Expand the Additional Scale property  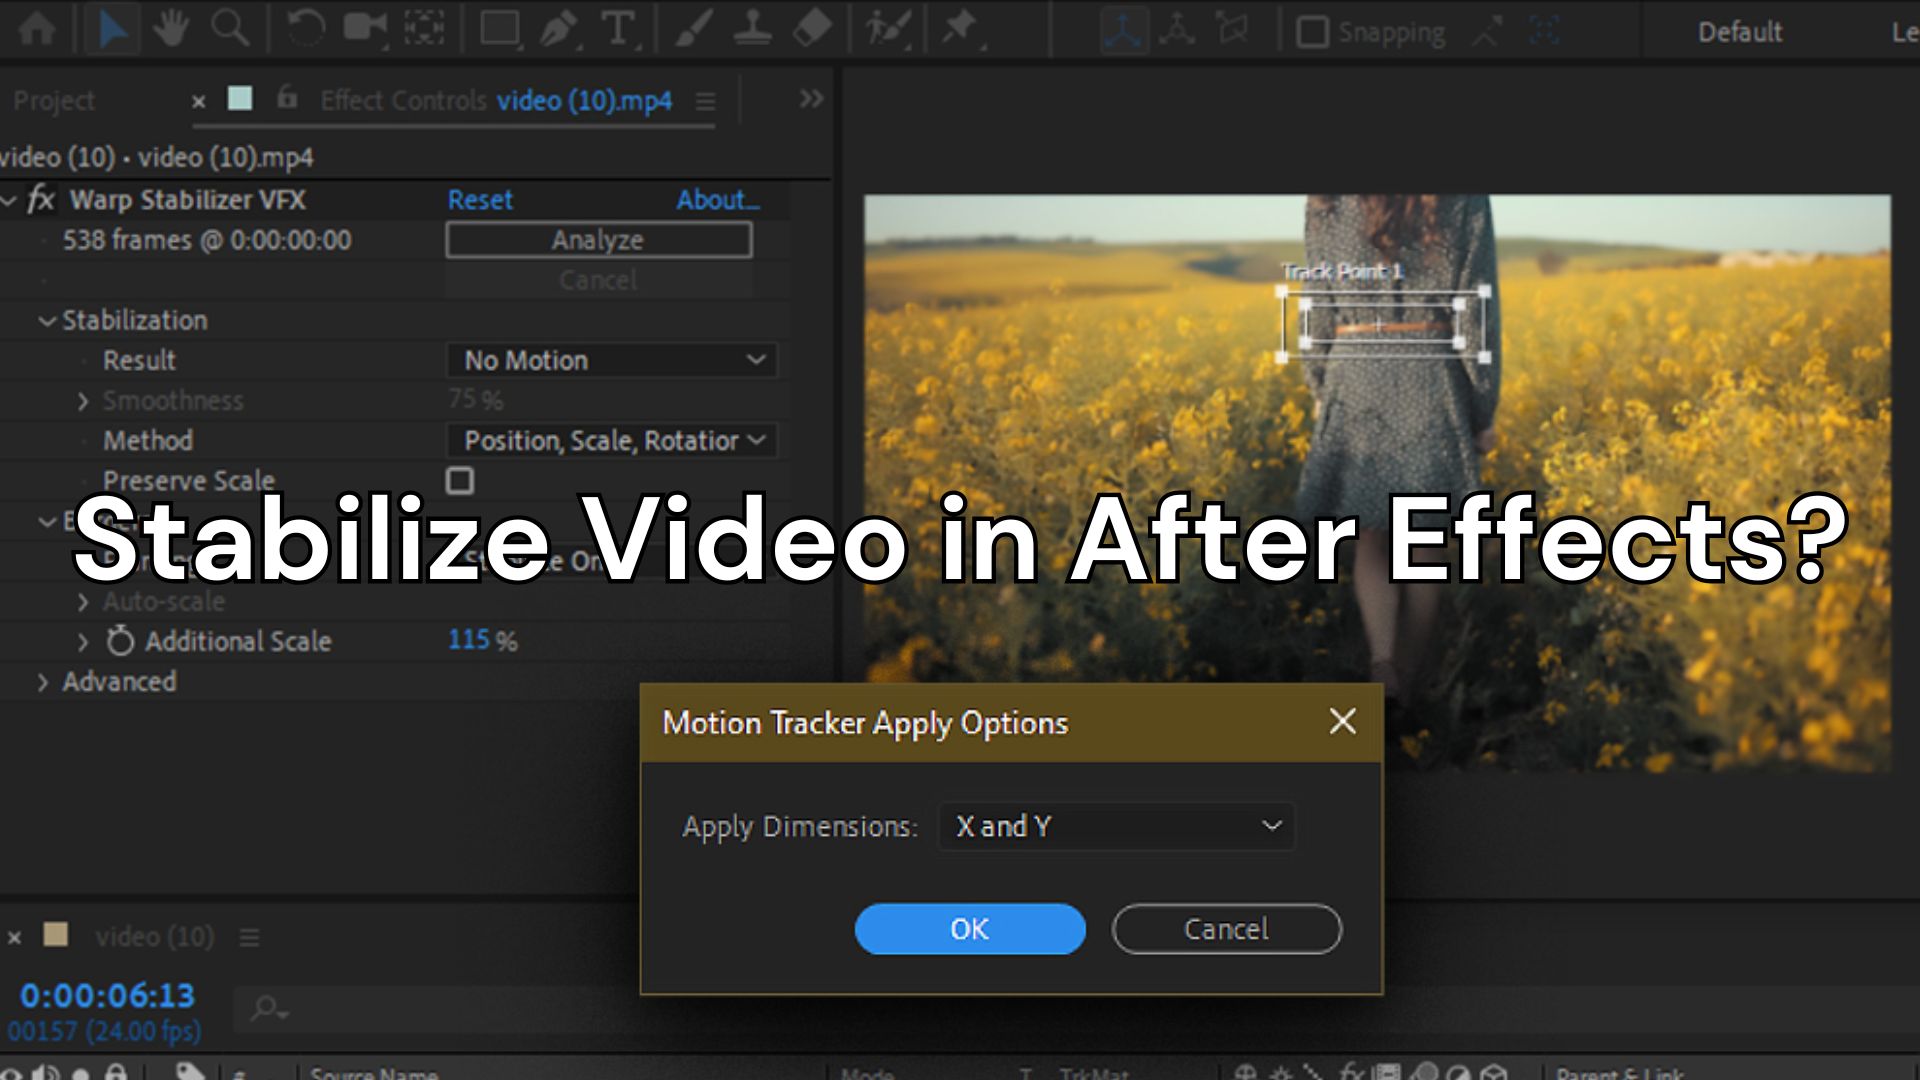pos(84,642)
